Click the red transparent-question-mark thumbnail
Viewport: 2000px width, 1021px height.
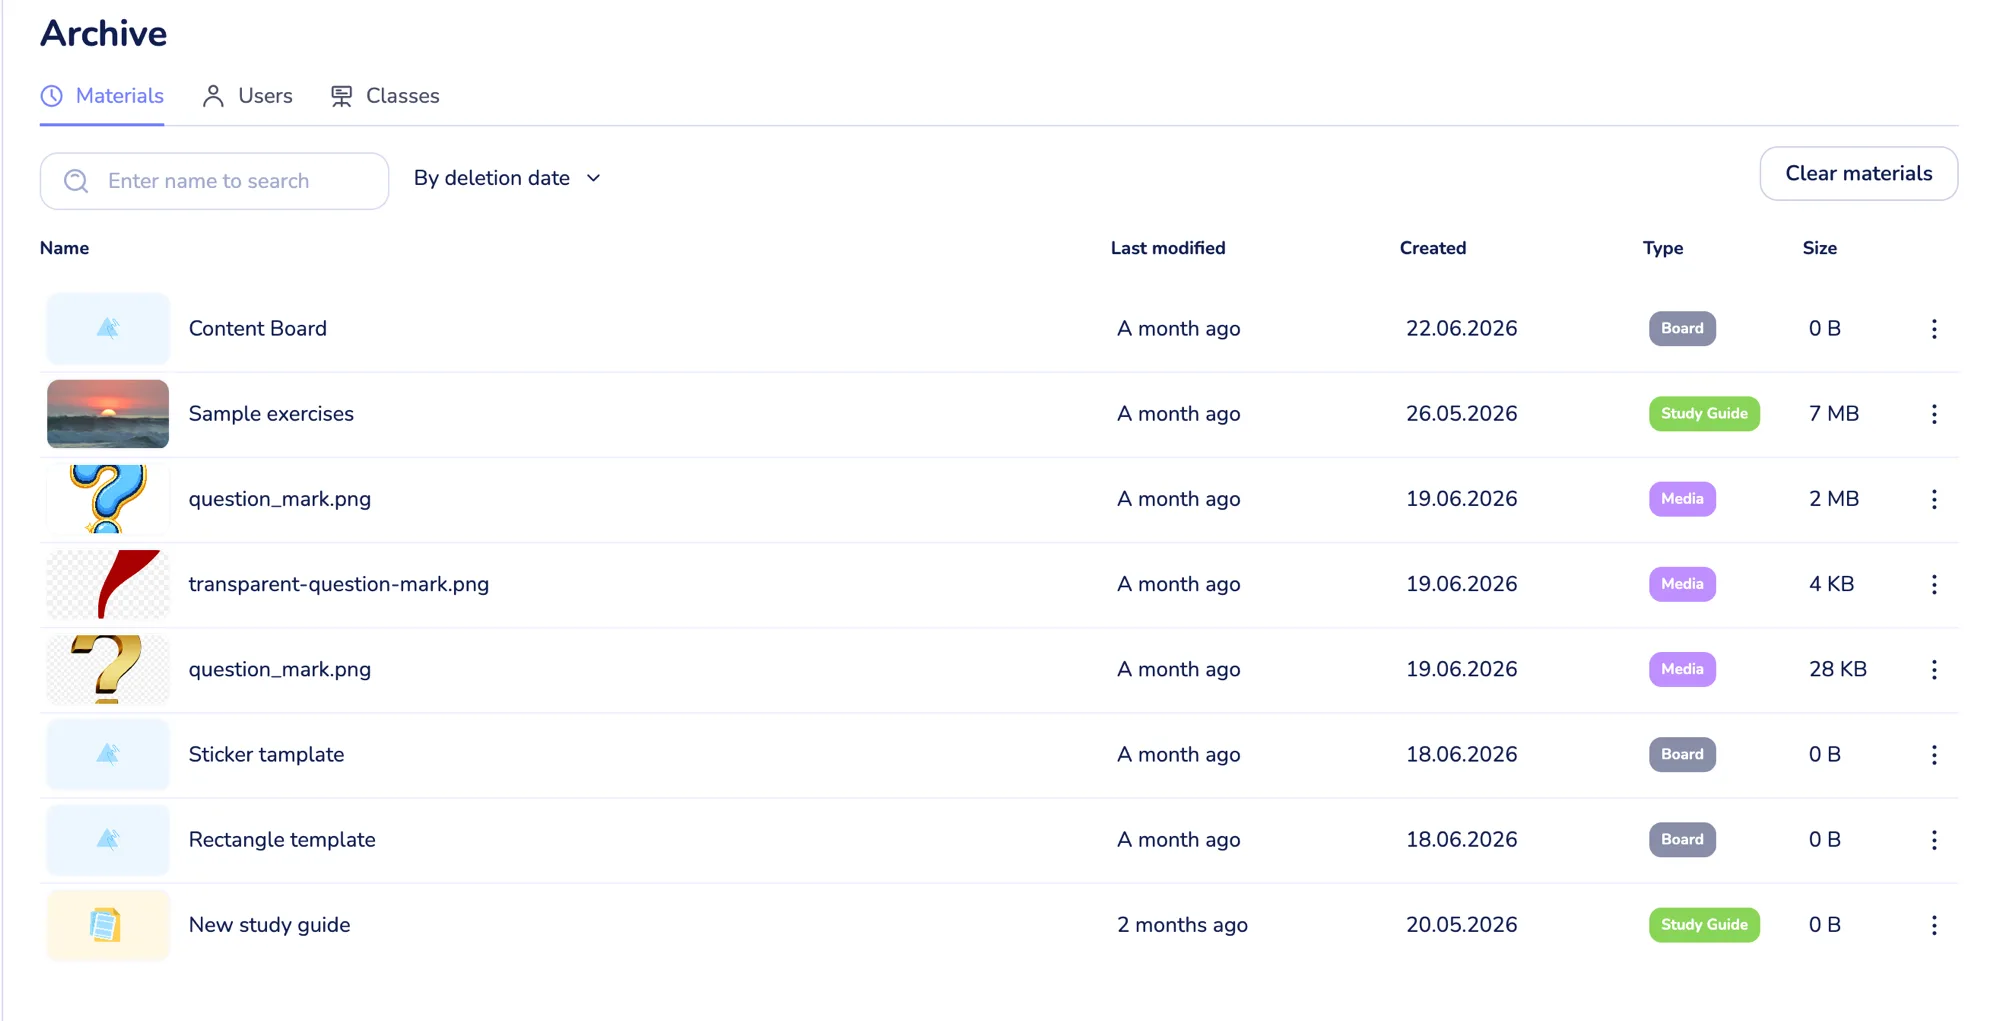[108, 584]
